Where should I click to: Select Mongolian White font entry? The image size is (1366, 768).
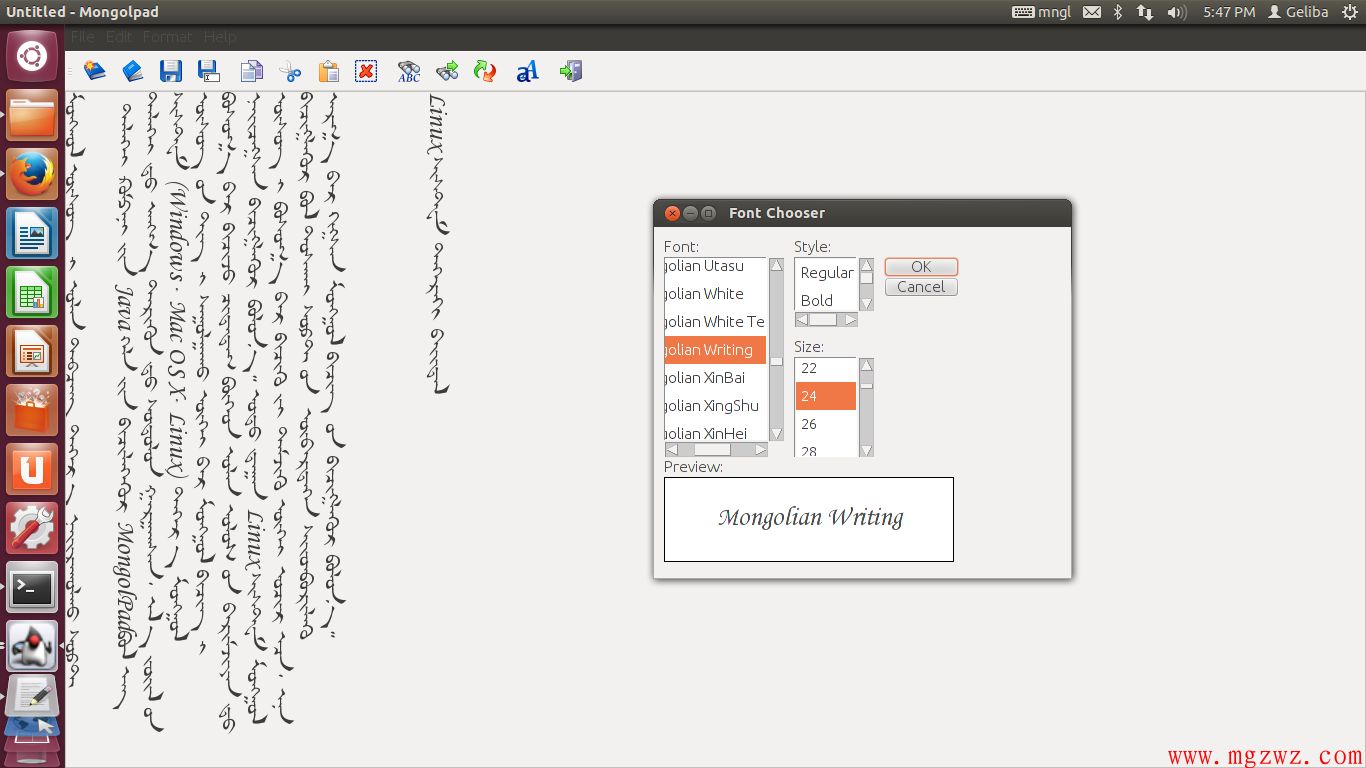tap(715, 294)
